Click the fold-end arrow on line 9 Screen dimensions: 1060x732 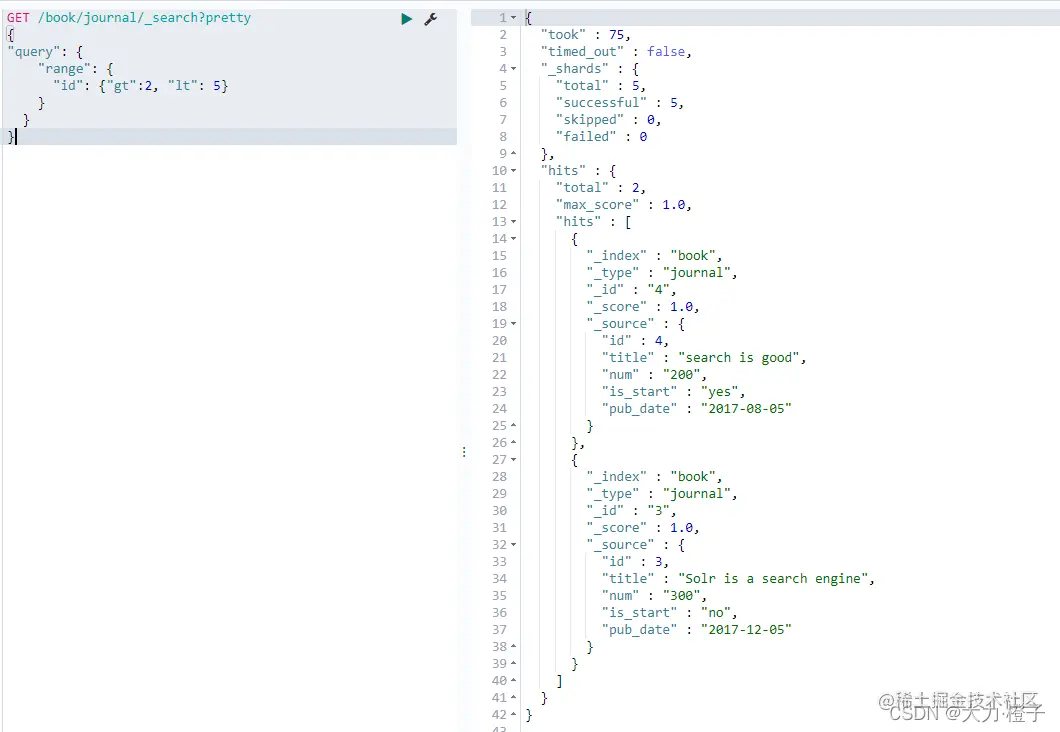point(514,153)
